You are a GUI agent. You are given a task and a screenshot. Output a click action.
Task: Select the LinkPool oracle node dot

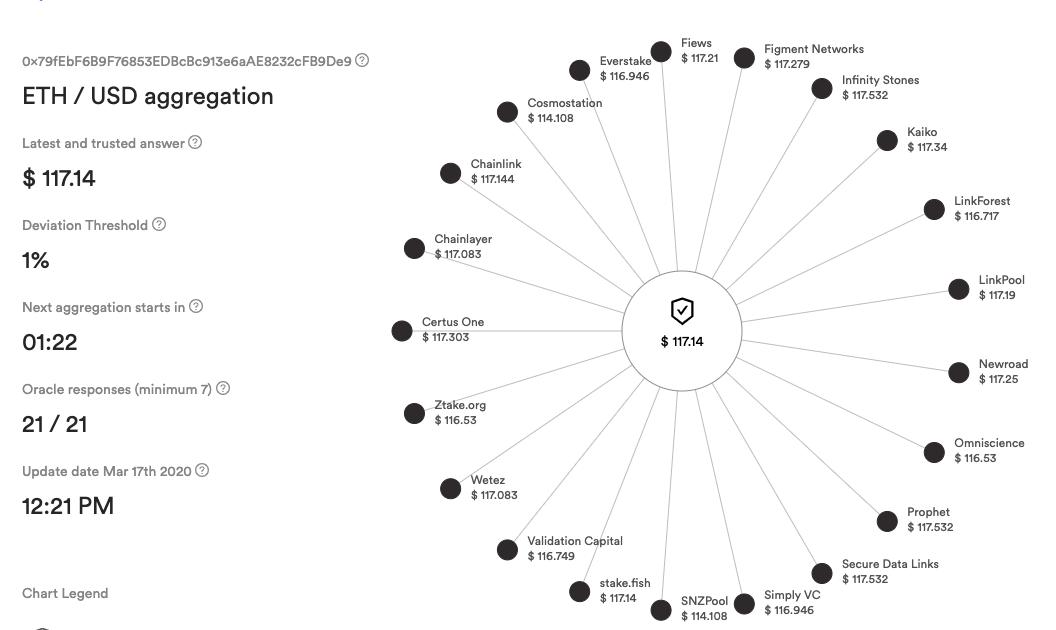(958, 288)
